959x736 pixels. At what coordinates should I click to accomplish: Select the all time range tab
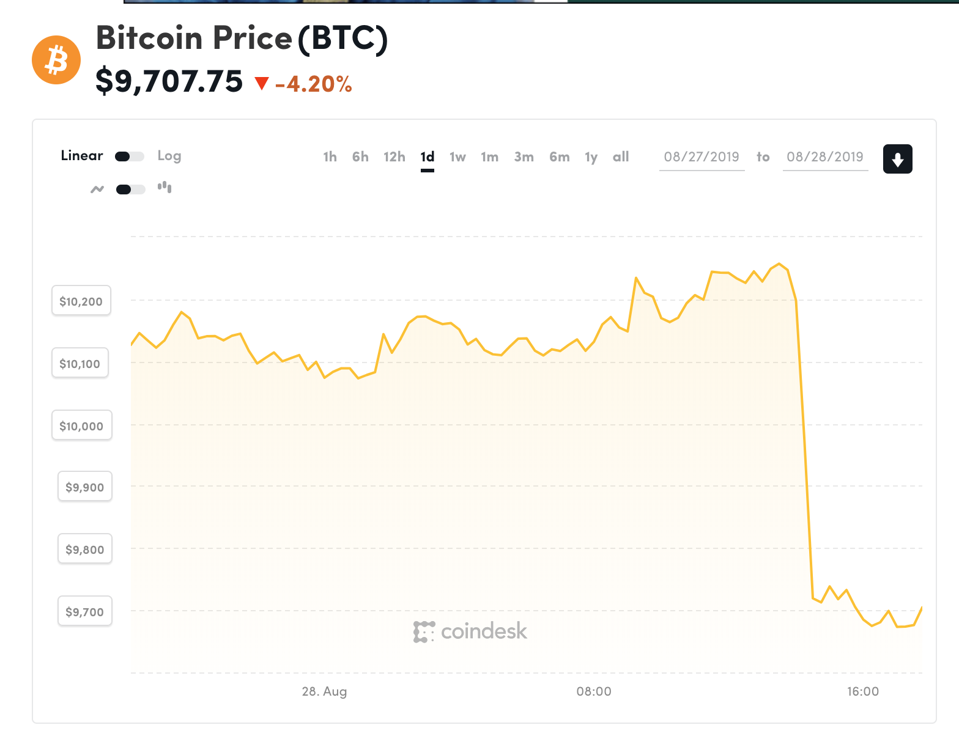[620, 157]
